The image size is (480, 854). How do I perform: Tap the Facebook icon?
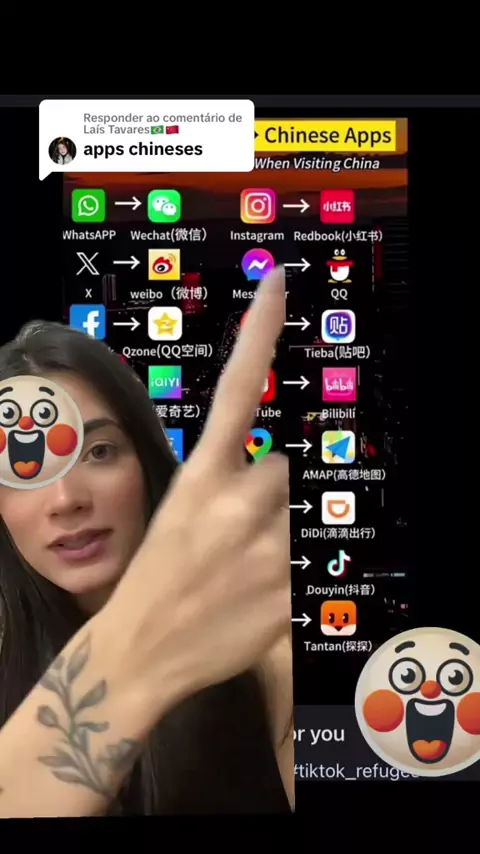[x=88, y=321]
